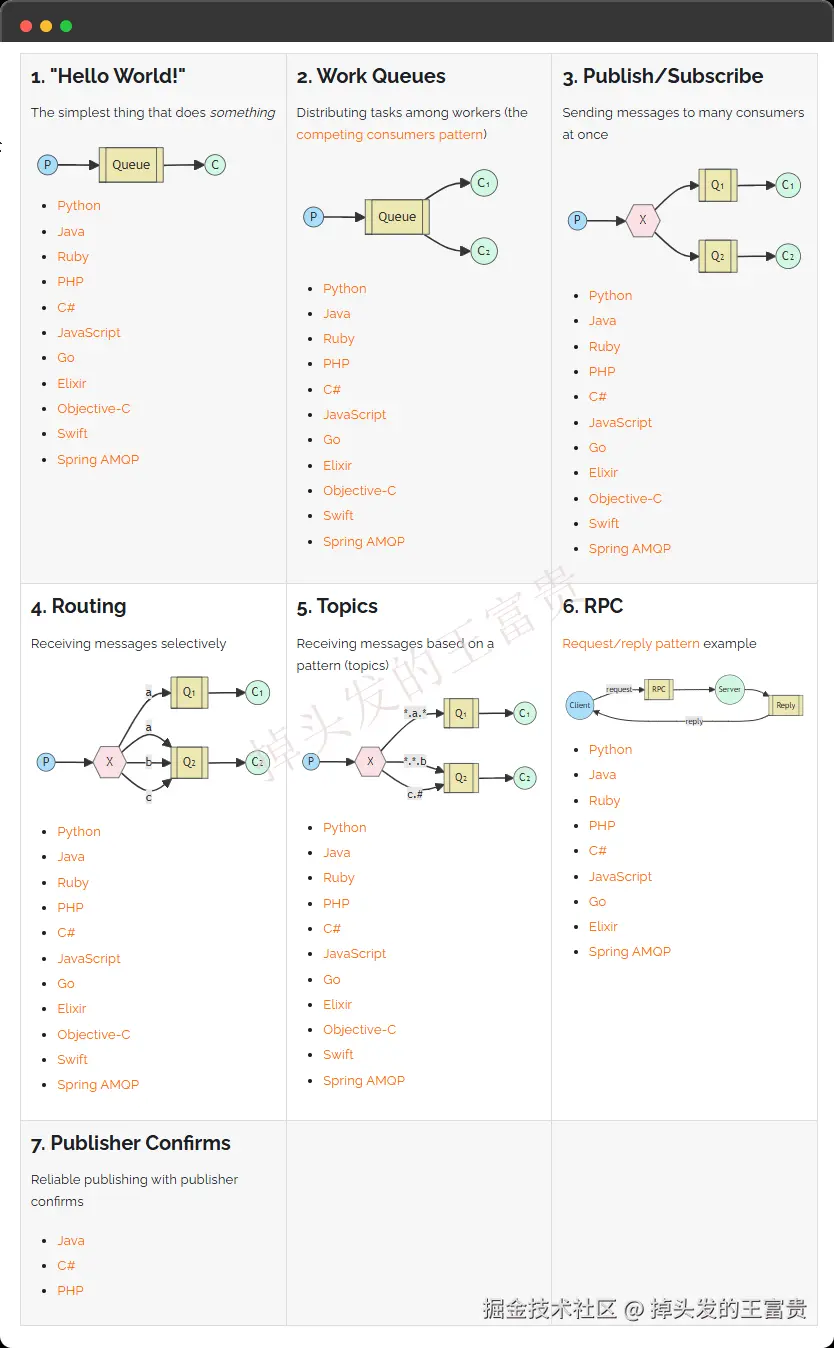
Task: Click the red close window dot
Action: point(26,26)
